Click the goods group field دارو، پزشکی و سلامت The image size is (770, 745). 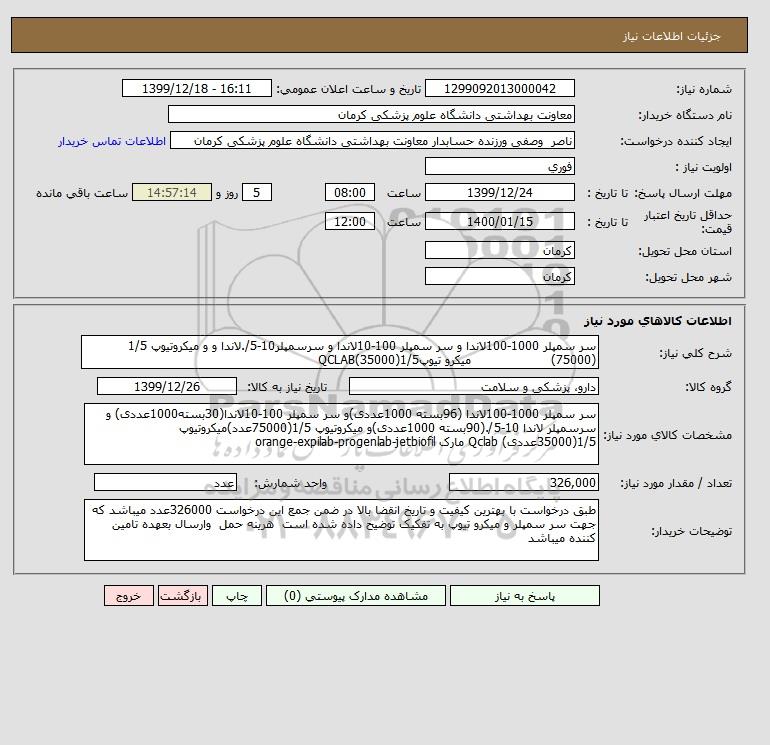(x=473, y=386)
